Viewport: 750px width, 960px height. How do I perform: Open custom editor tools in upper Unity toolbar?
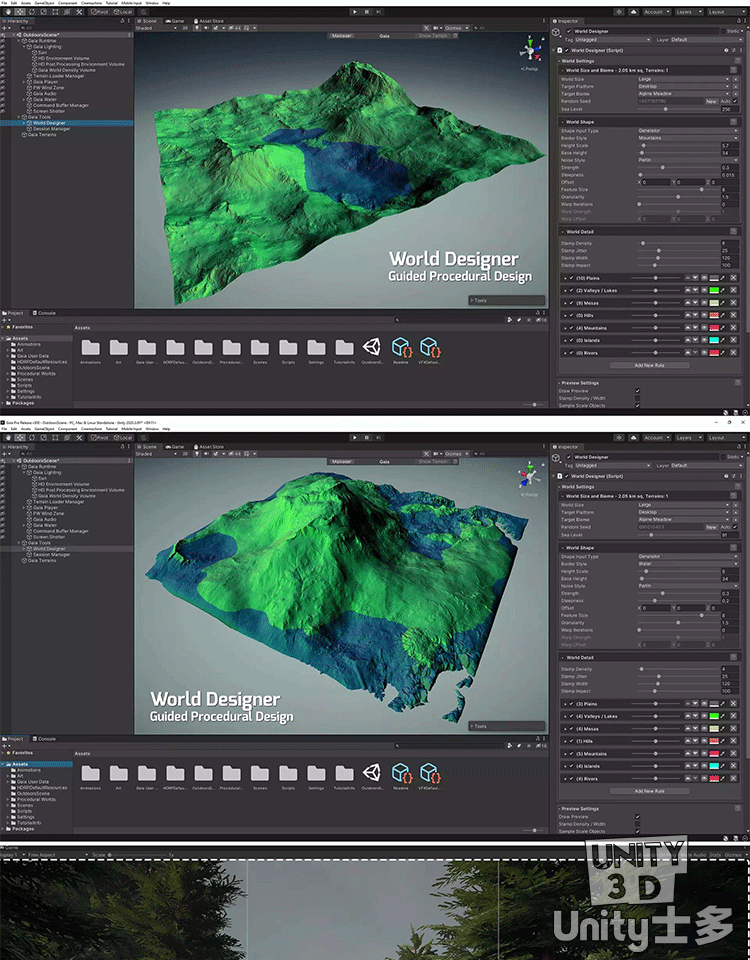[79, 12]
